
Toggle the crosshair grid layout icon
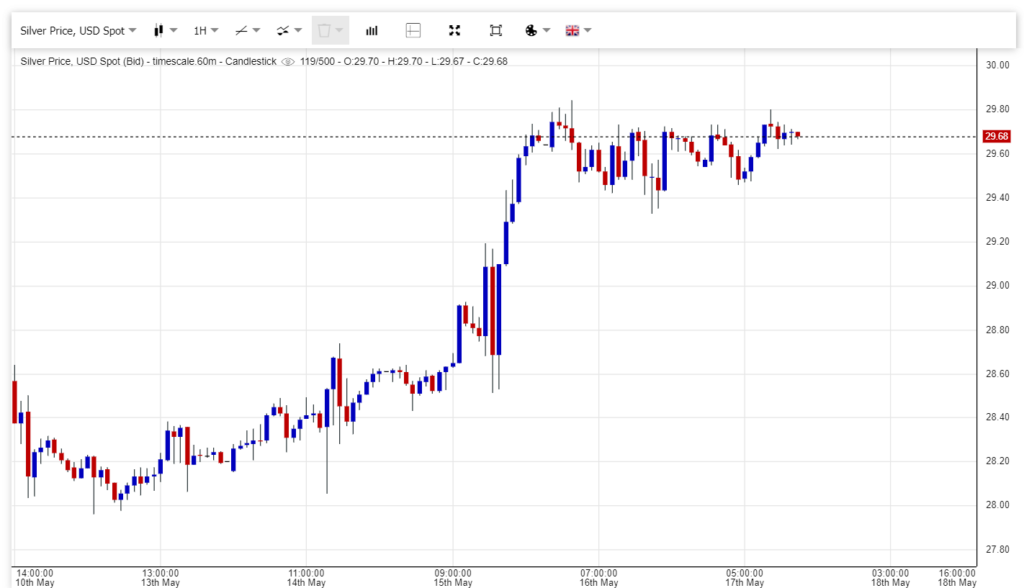coord(413,30)
